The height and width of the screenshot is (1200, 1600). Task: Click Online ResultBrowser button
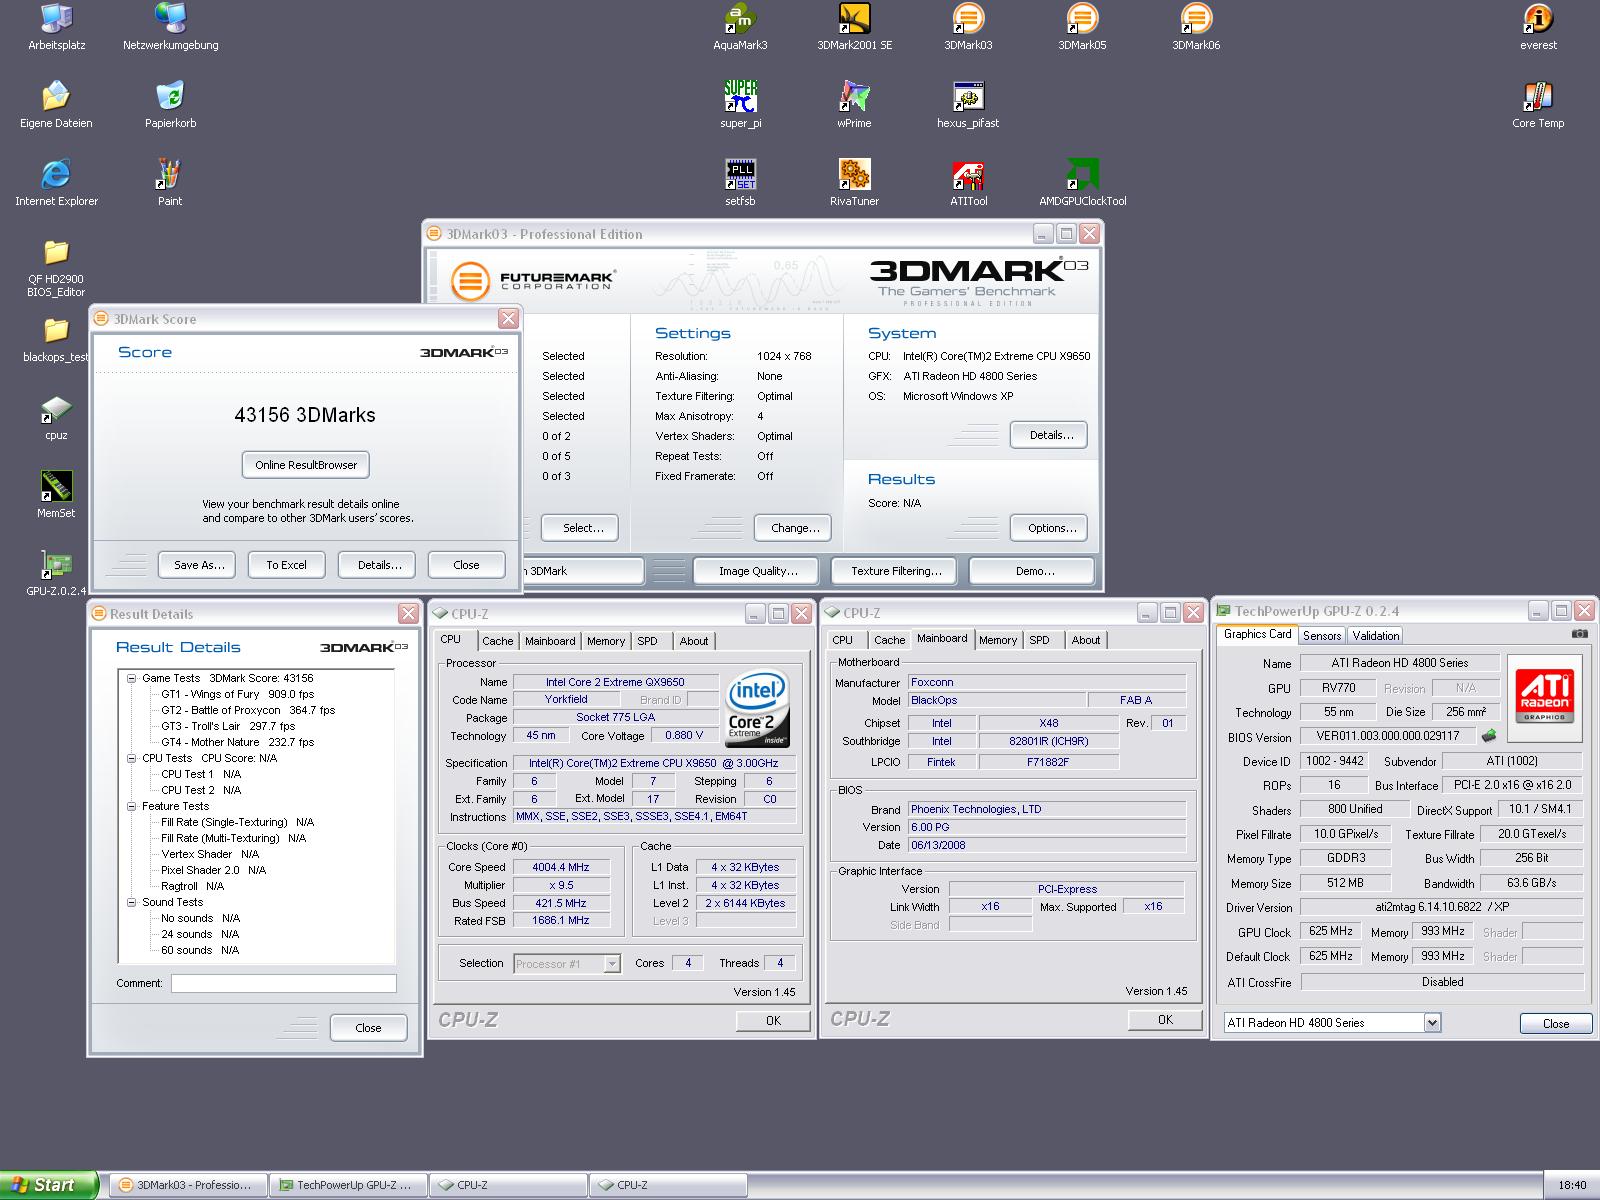pyautogui.click(x=306, y=465)
